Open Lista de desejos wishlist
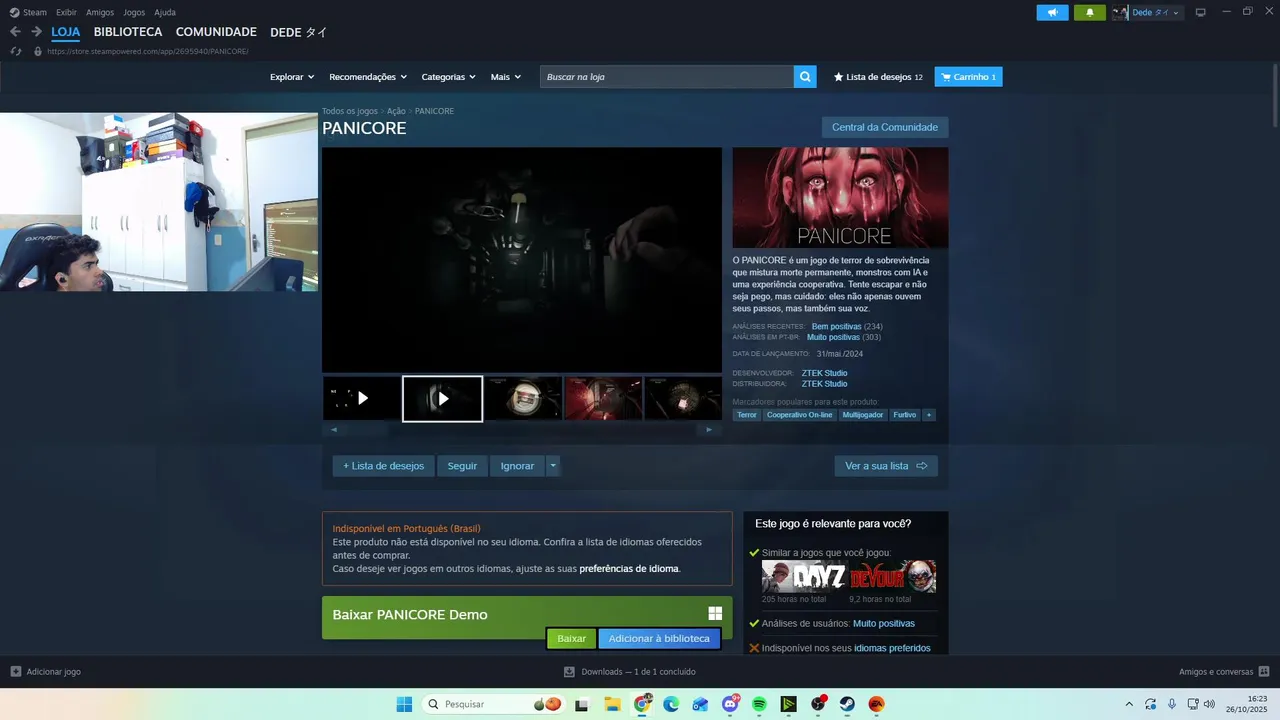The height and width of the screenshot is (720, 1280). pyautogui.click(x=878, y=77)
